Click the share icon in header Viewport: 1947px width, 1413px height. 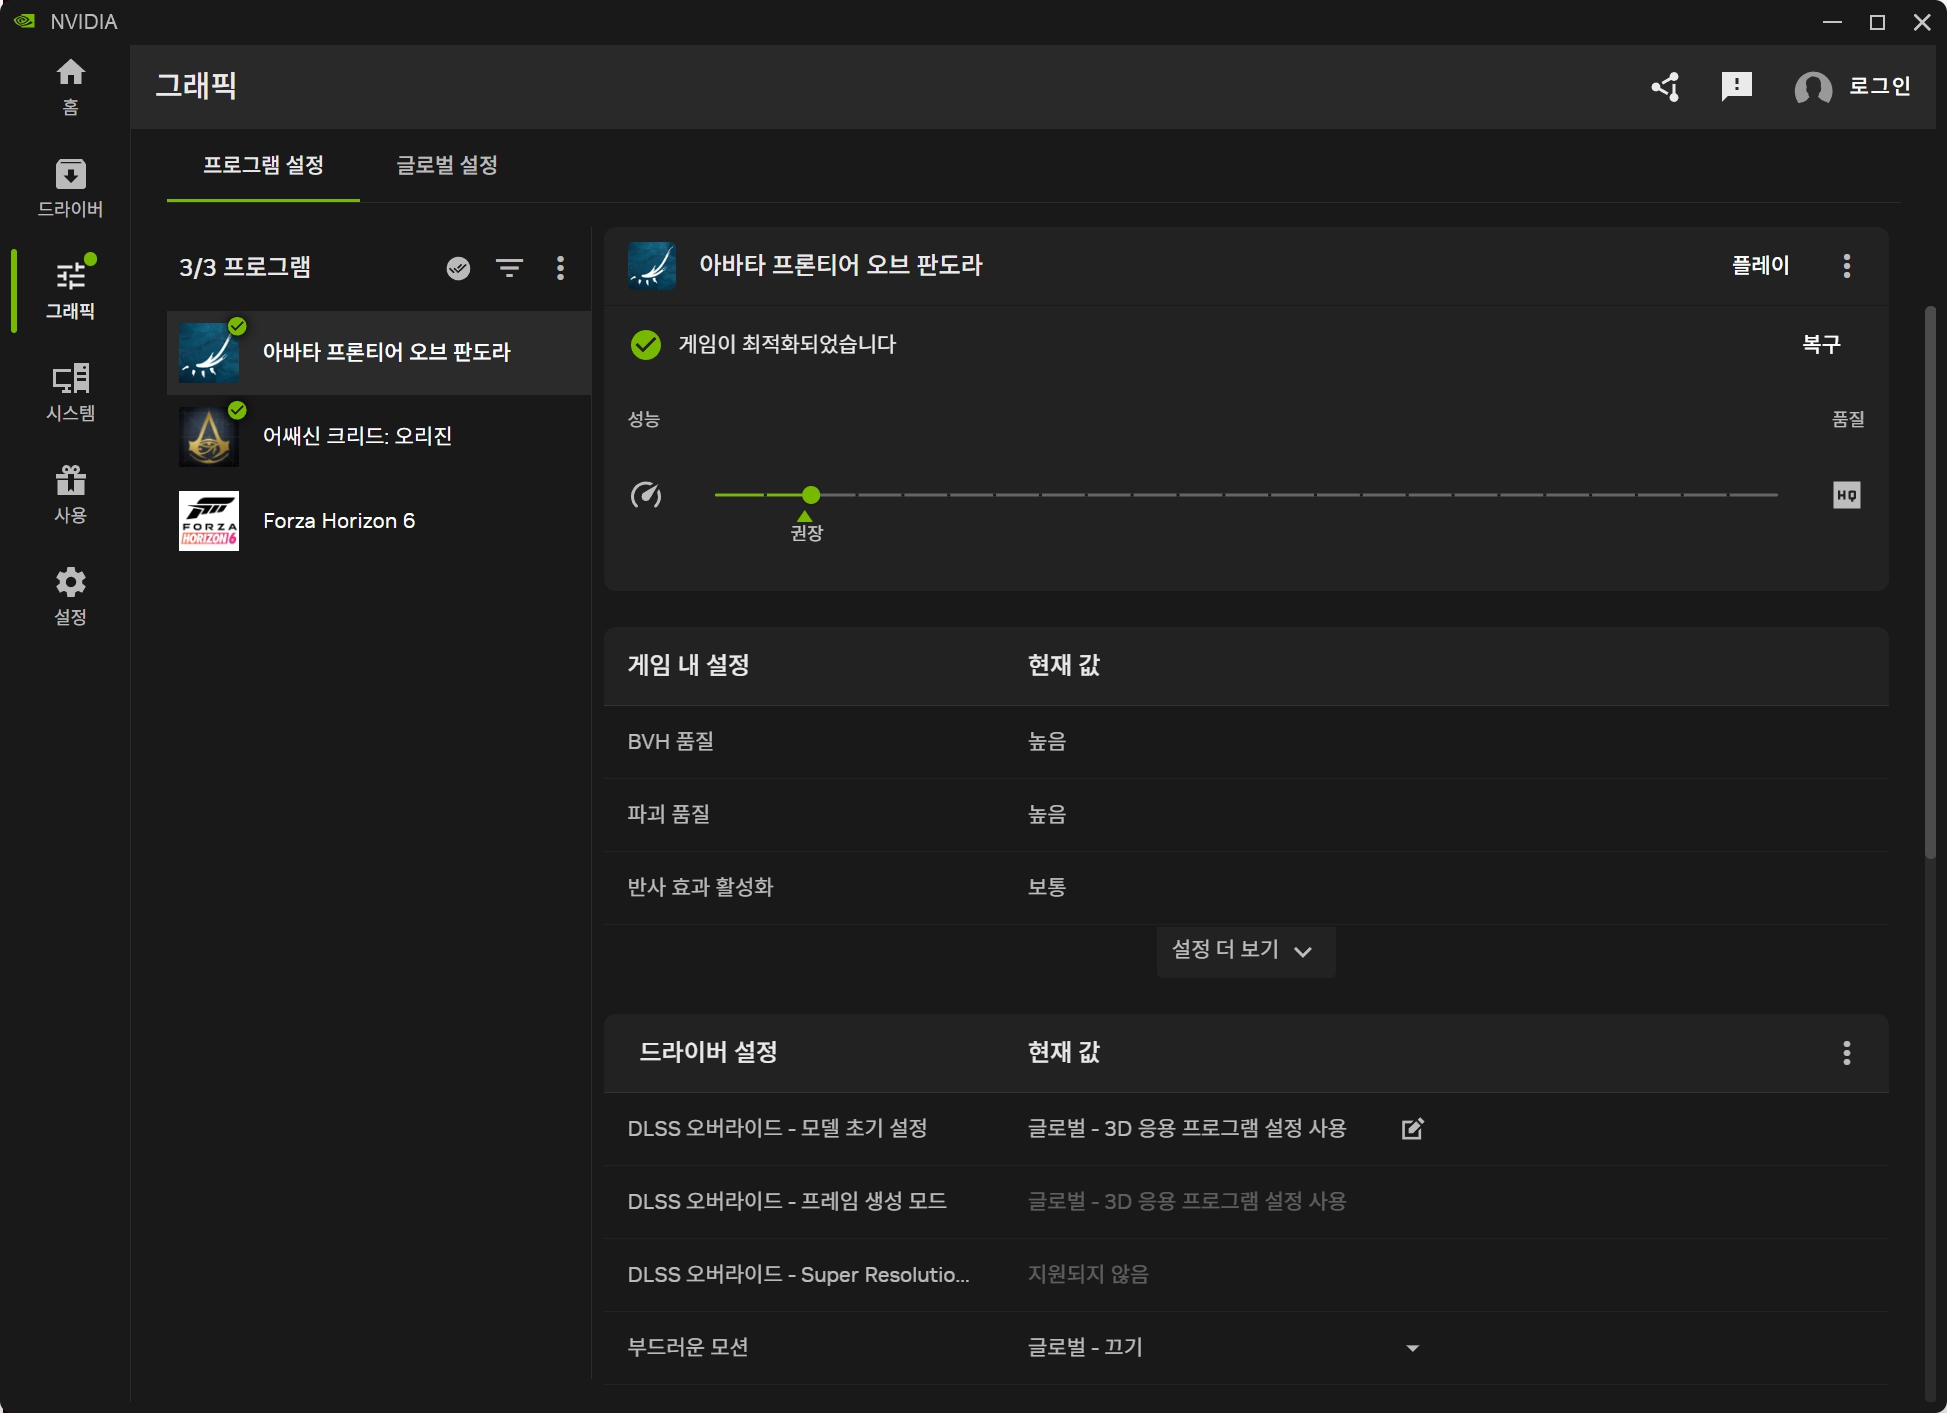point(1666,87)
